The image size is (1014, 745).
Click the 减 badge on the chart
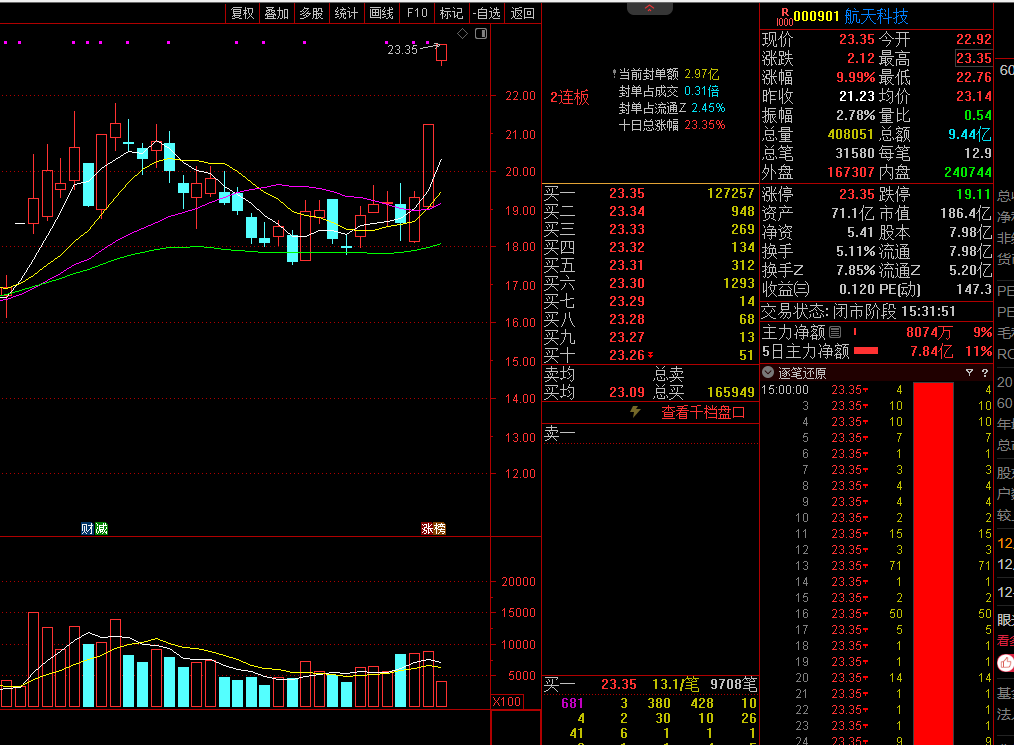click(x=102, y=528)
